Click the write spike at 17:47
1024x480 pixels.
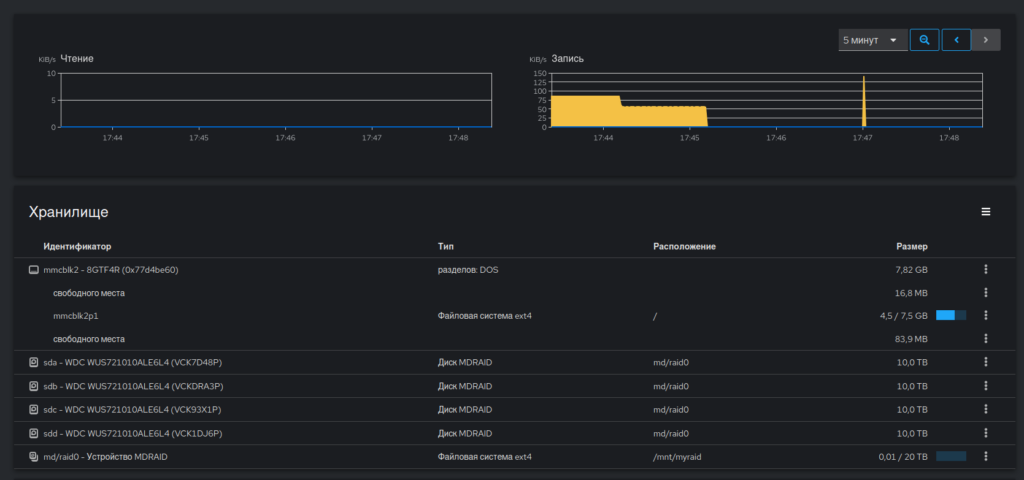863,104
